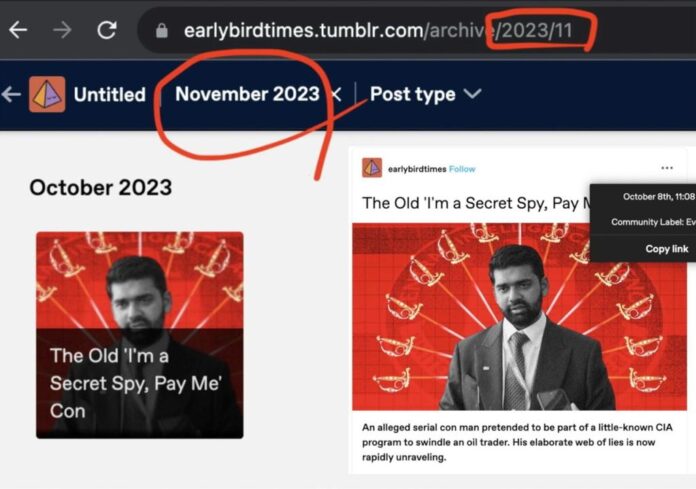Reload the page with the refresh icon
Image resolution: width=696 pixels, height=489 pixels.
[x=106, y=30]
